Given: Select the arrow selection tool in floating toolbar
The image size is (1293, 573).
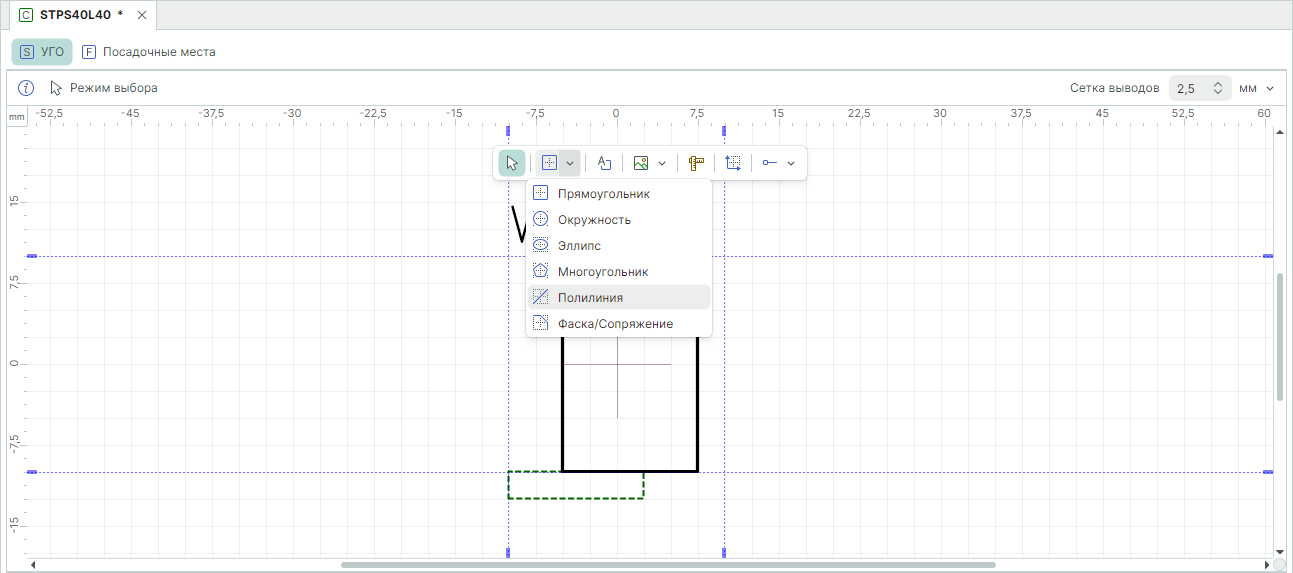Looking at the screenshot, I should [512, 163].
